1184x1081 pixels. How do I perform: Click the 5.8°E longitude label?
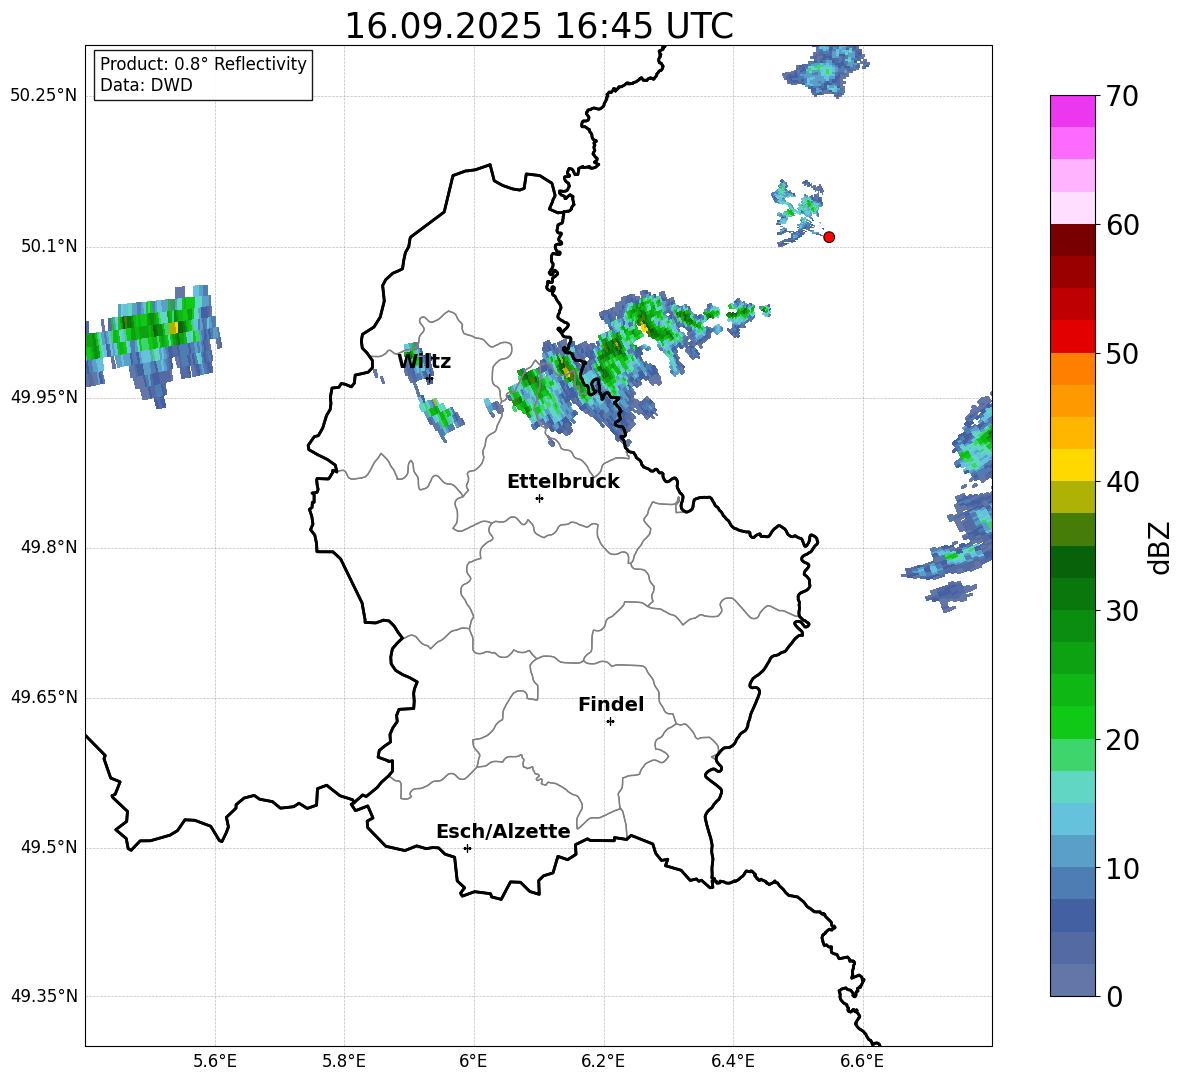pos(344,1061)
